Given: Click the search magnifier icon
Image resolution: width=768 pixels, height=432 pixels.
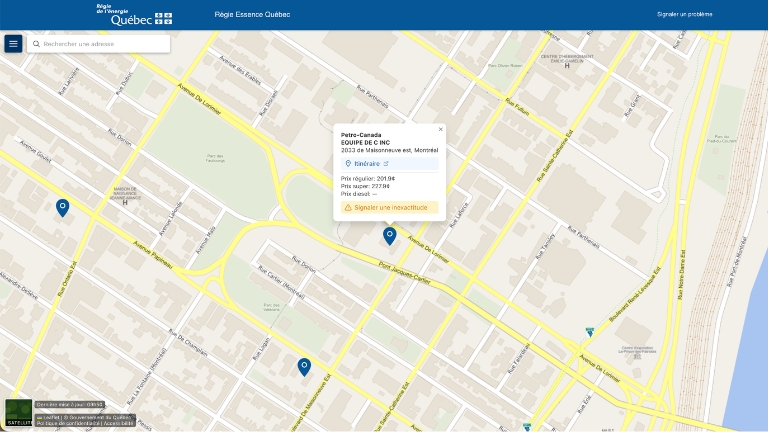Looking at the screenshot, I should pos(36,44).
